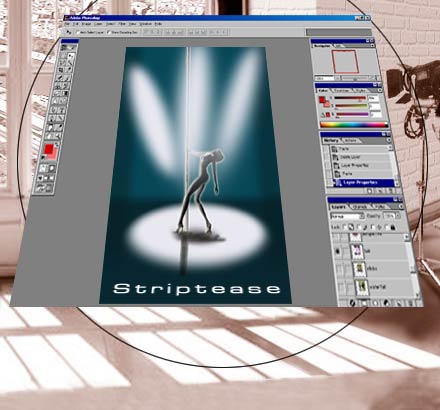Enable the lock transparent pixels checkbox
The image size is (440, 410).
(345, 227)
